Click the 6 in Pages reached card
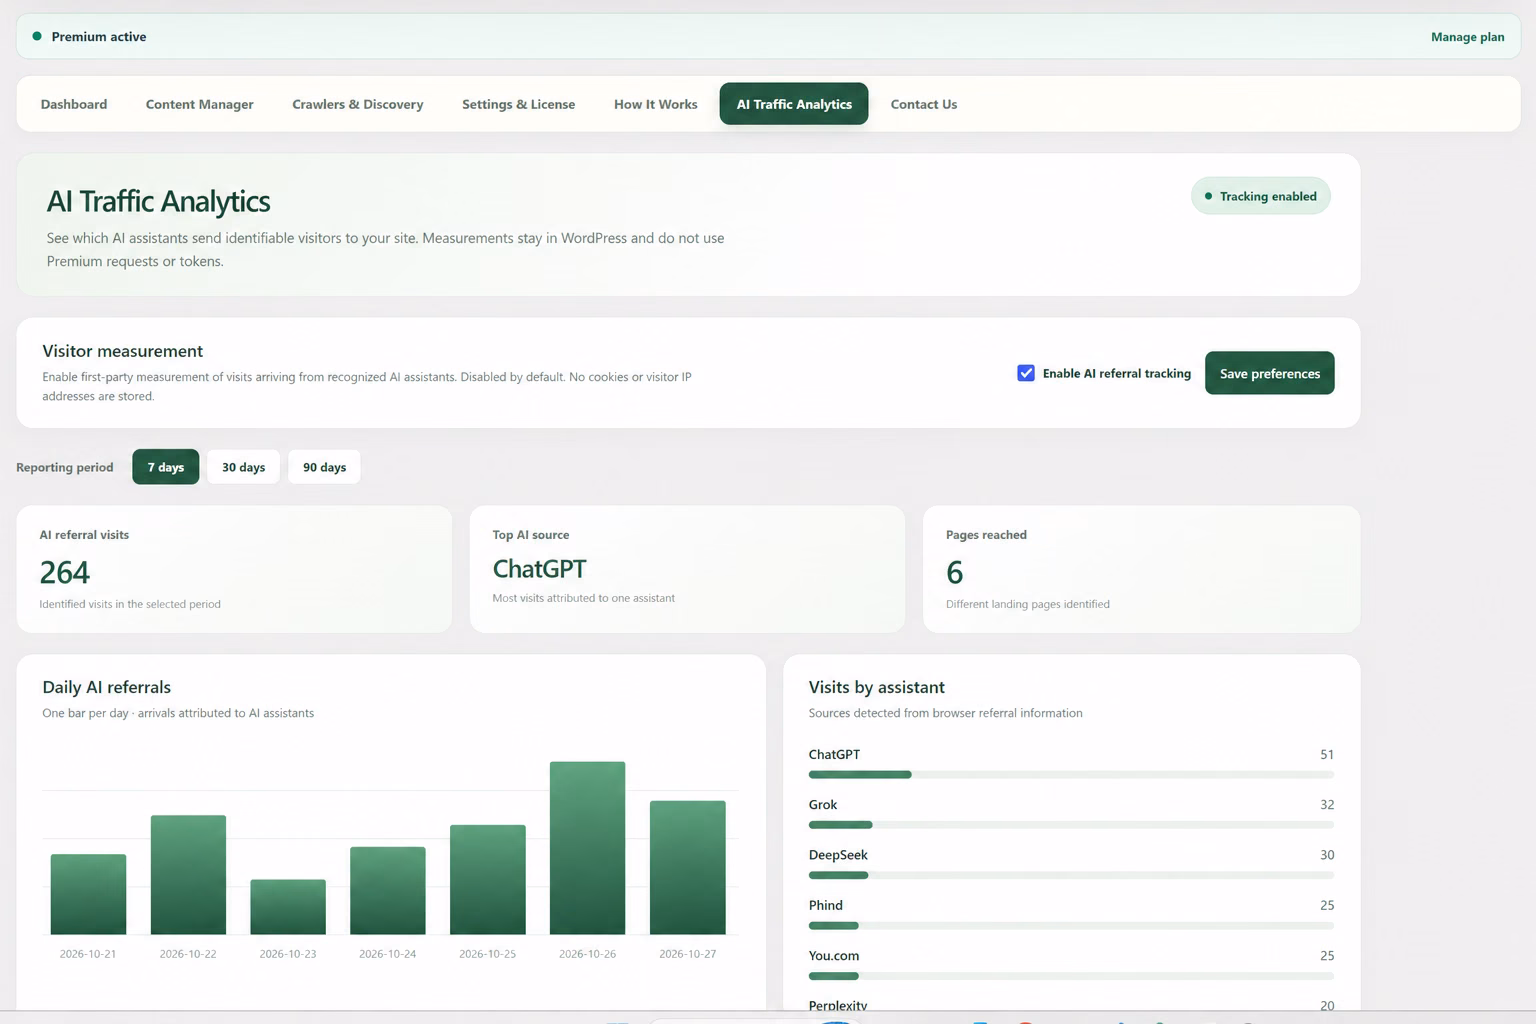Screen dimensions: 1536x1024 (954, 572)
